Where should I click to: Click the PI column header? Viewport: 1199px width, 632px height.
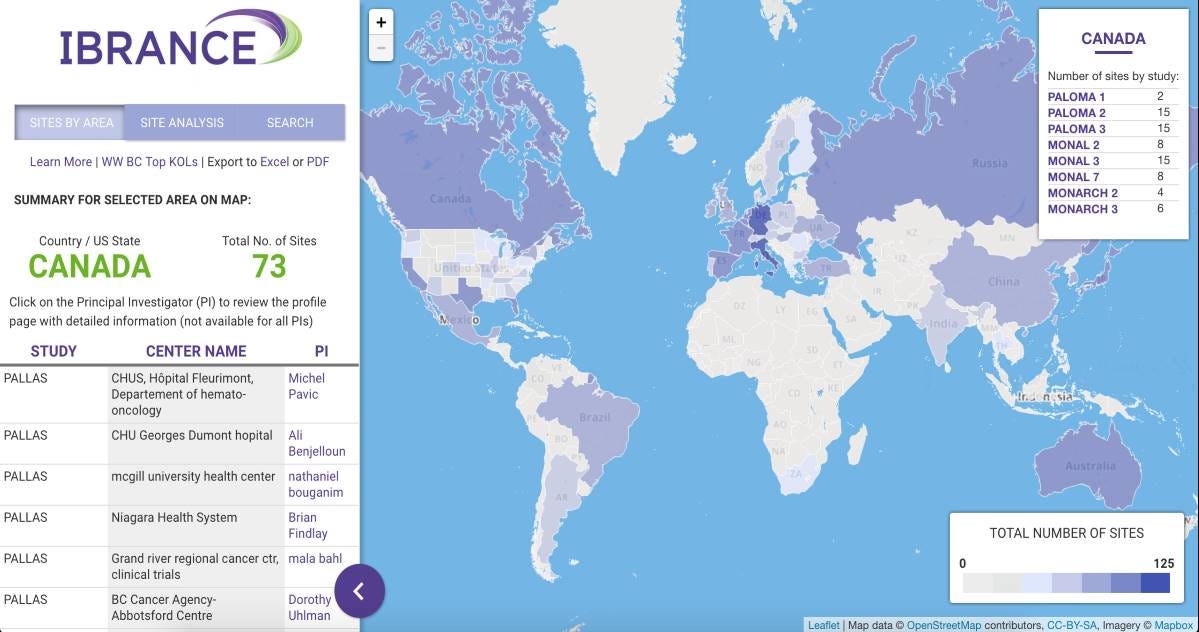click(x=321, y=352)
